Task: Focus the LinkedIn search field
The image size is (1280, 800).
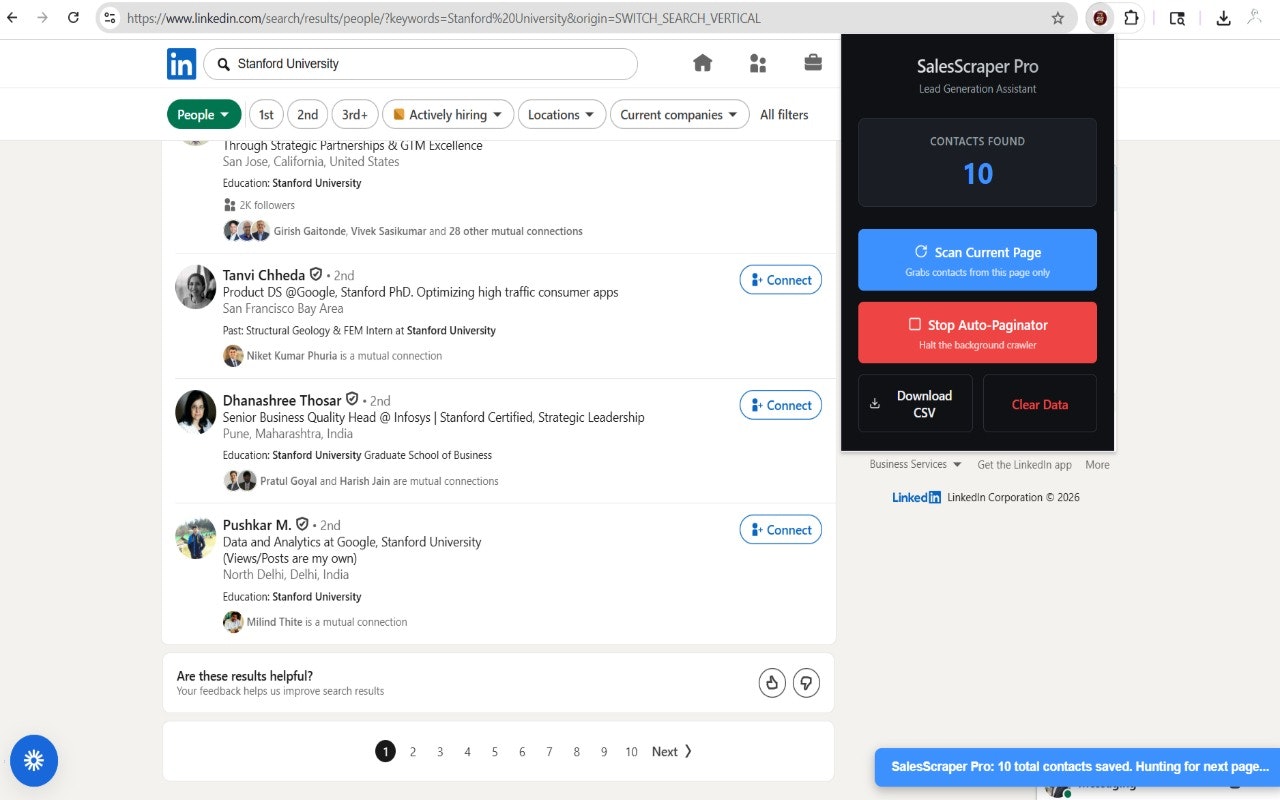Action: point(420,64)
